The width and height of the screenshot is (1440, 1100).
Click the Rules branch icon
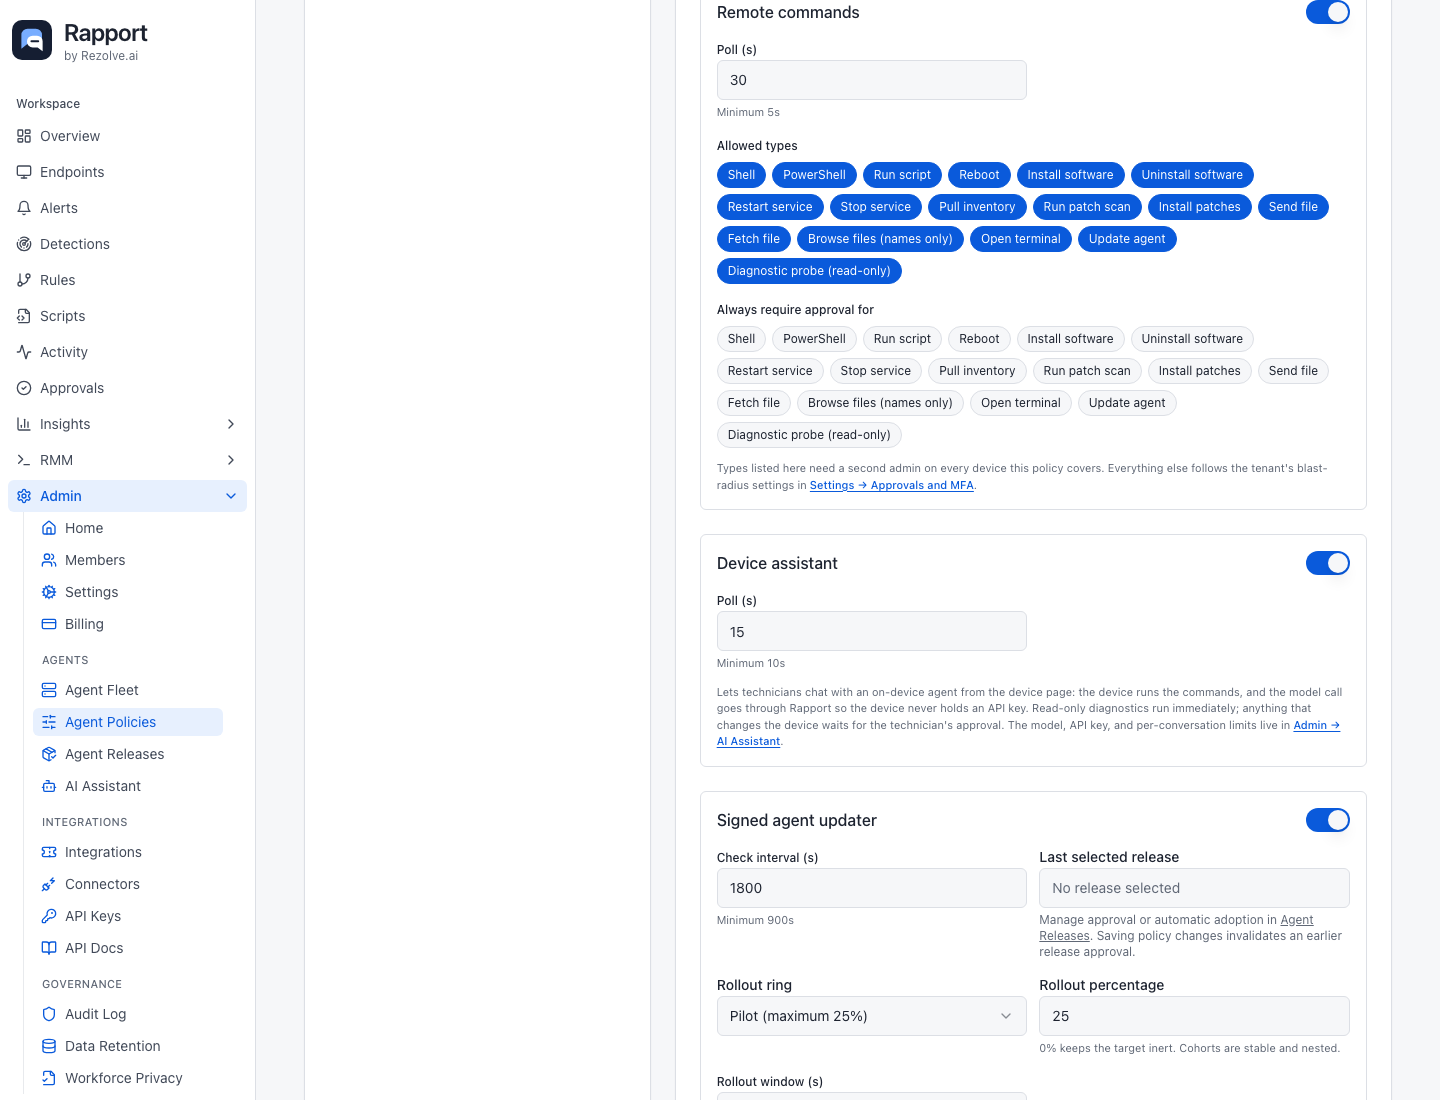click(24, 280)
